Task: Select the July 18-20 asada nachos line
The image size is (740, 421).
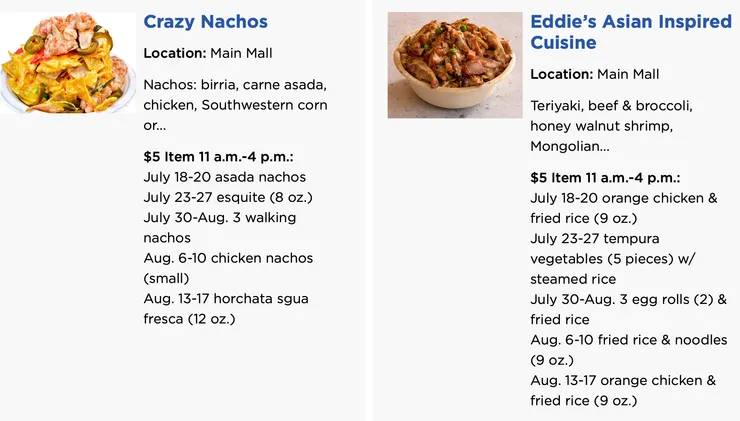Action: pyautogui.click(x=225, y=177)
